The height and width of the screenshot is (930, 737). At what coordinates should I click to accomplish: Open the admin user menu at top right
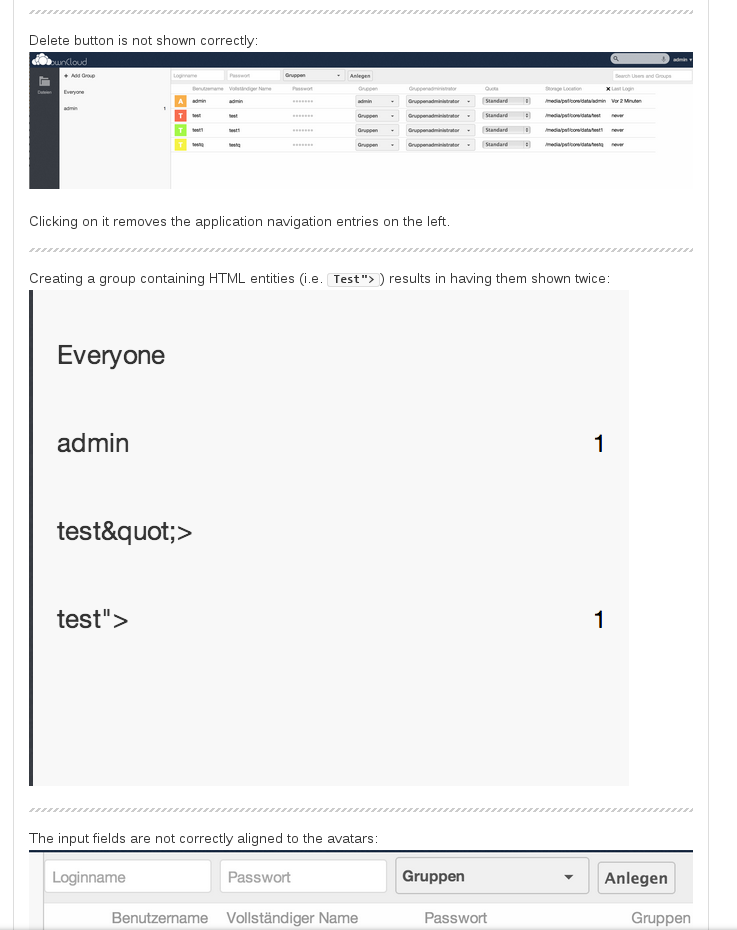pyautogui.click(x=682, y=60)
